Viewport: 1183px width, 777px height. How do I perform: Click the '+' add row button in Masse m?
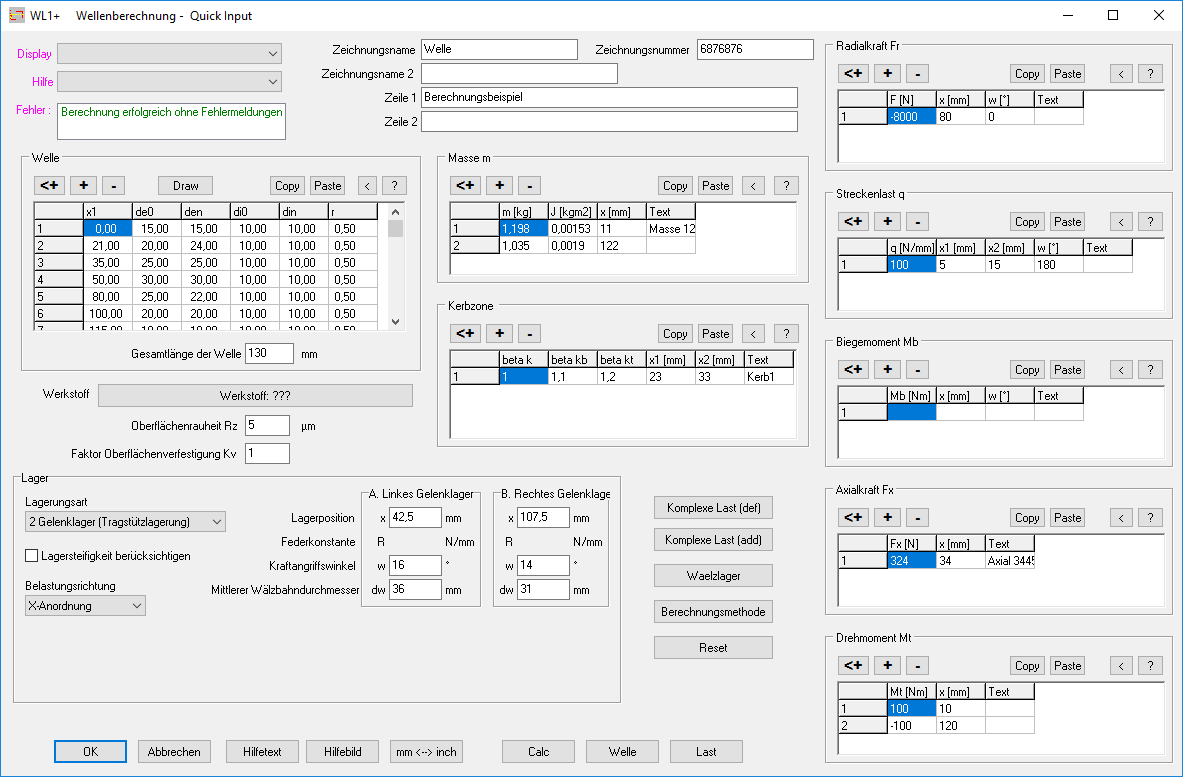click(x=499, y=185)
